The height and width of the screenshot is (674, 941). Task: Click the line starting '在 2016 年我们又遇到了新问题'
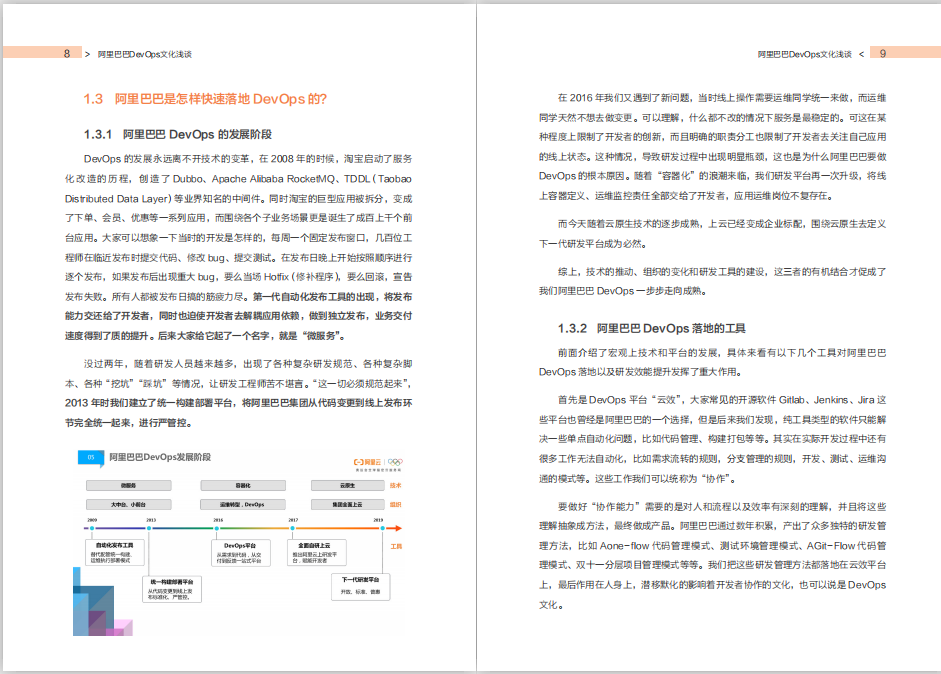722,98
